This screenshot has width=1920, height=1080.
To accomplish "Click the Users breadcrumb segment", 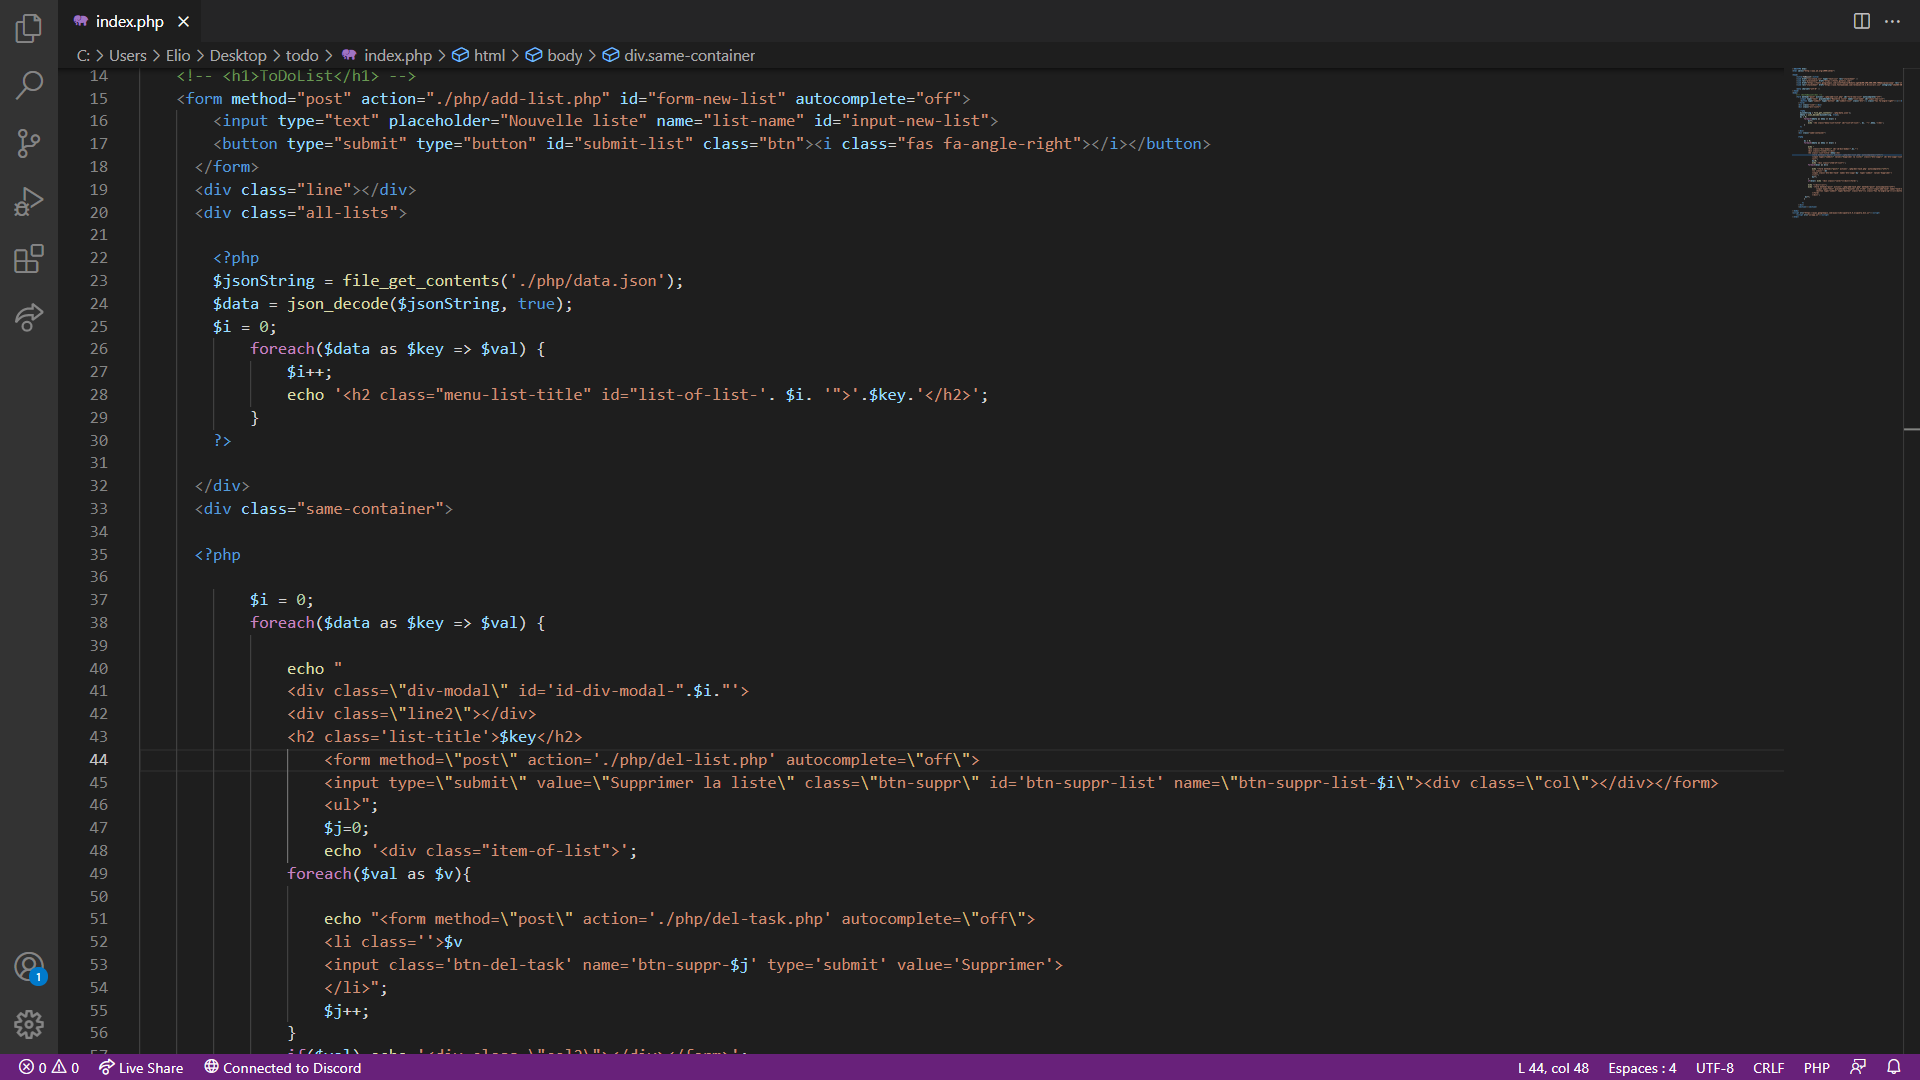I will coord(127,56).
